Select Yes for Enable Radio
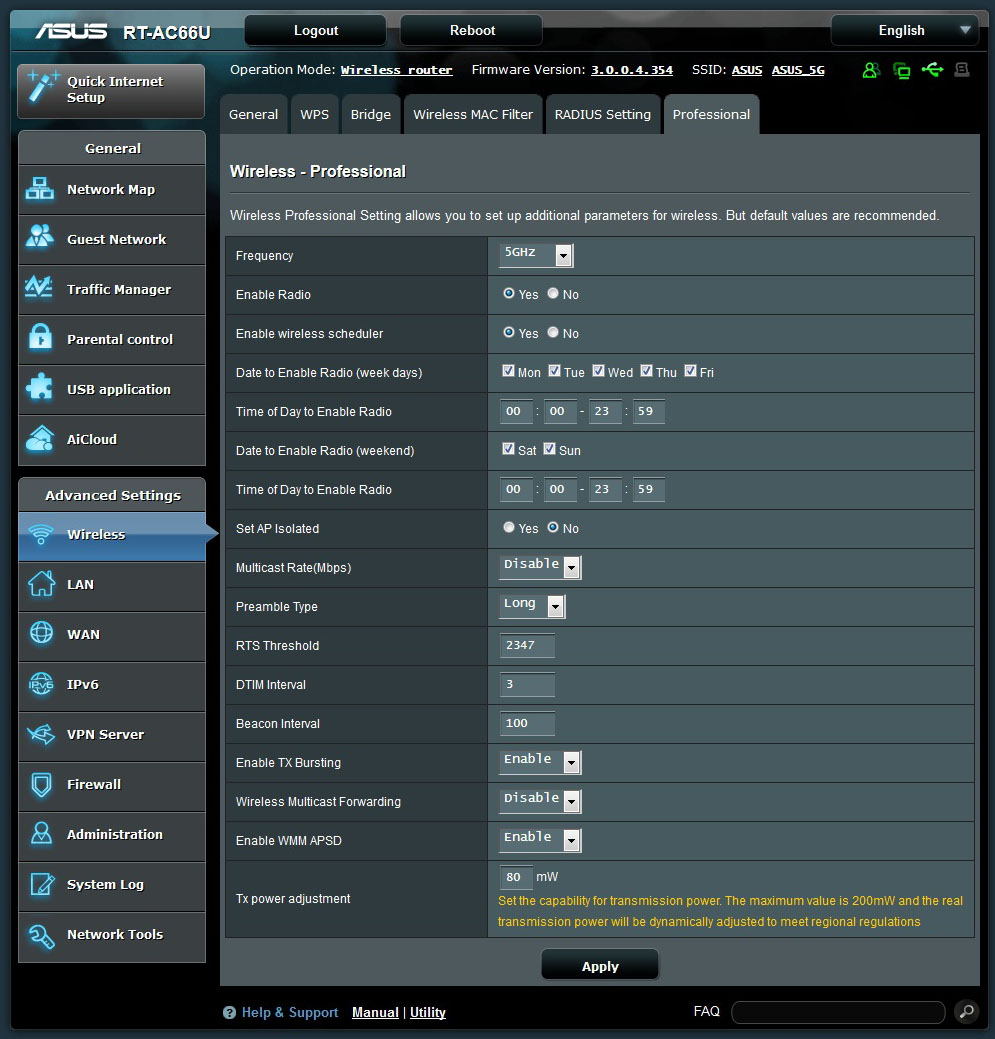The width and height of the screenshot is (995, 1039). tap(509, 293)
